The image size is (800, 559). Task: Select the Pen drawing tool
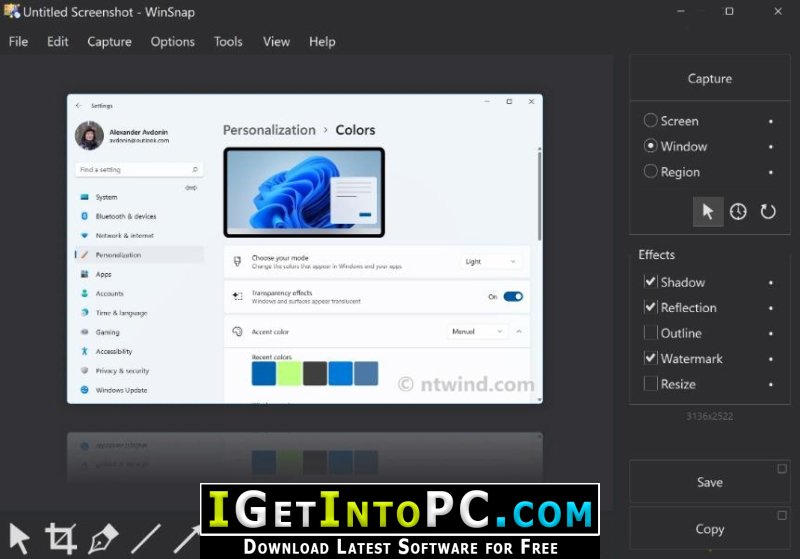103,538
